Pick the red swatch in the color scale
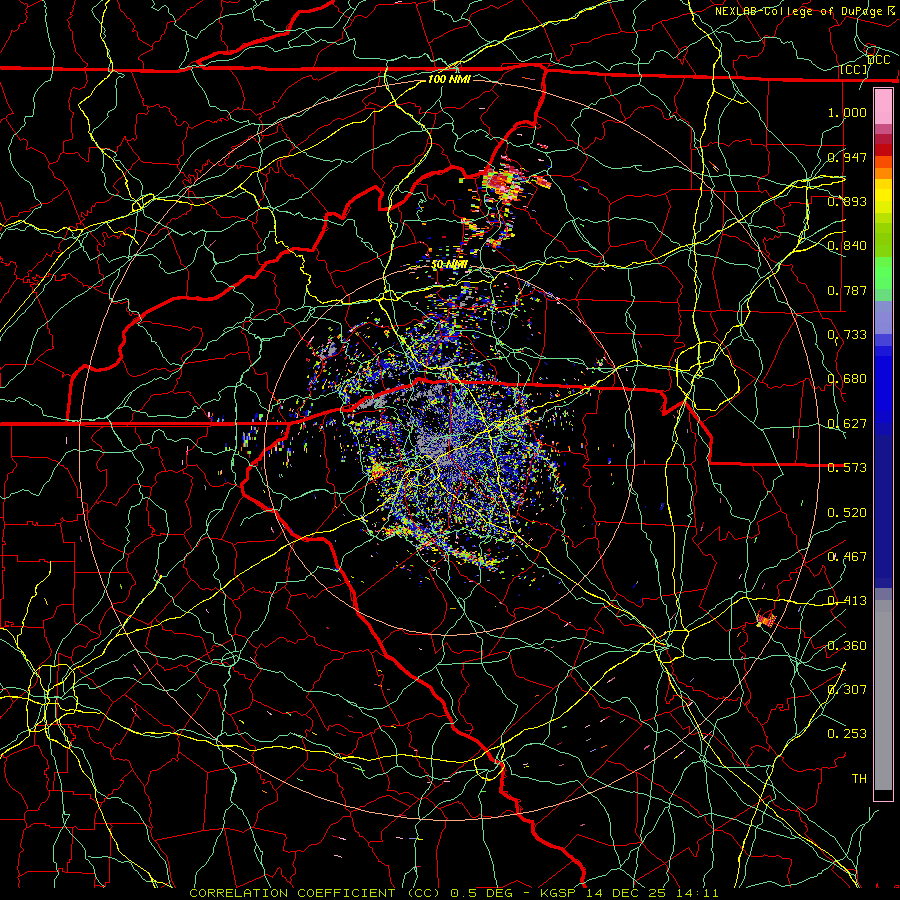 [x=883, y=149]
